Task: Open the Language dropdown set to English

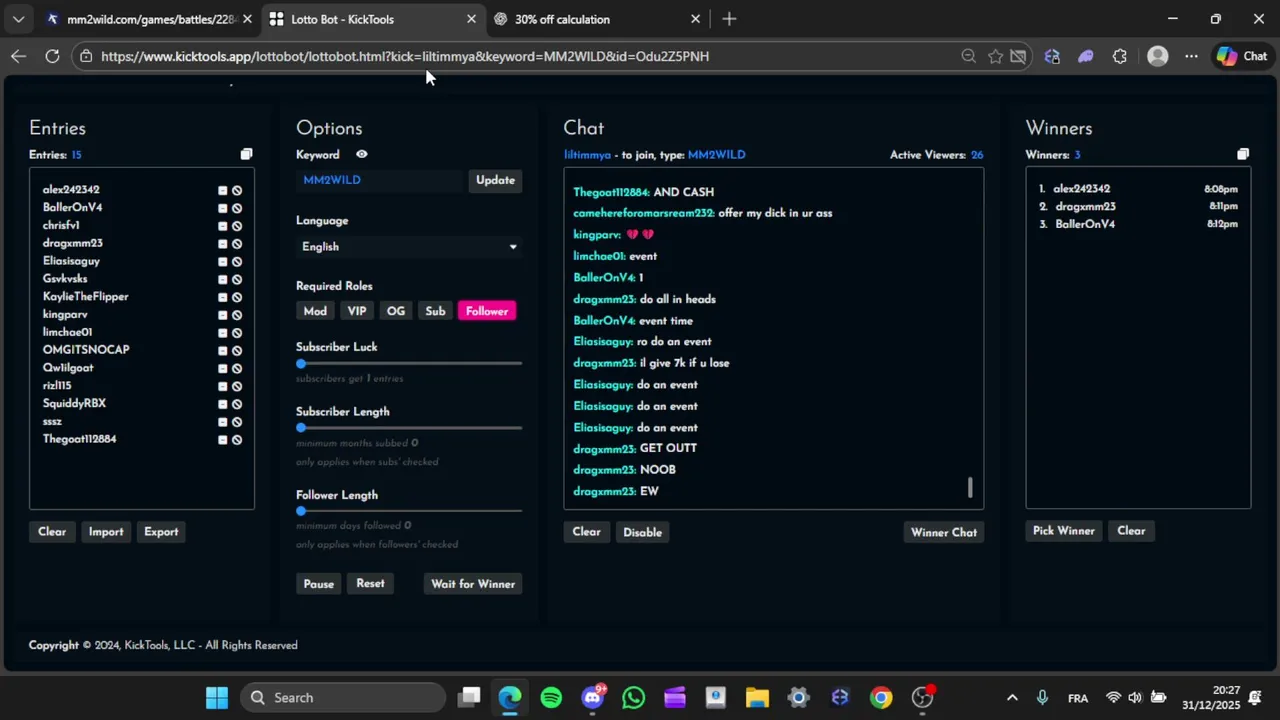Action: (409, 247)
